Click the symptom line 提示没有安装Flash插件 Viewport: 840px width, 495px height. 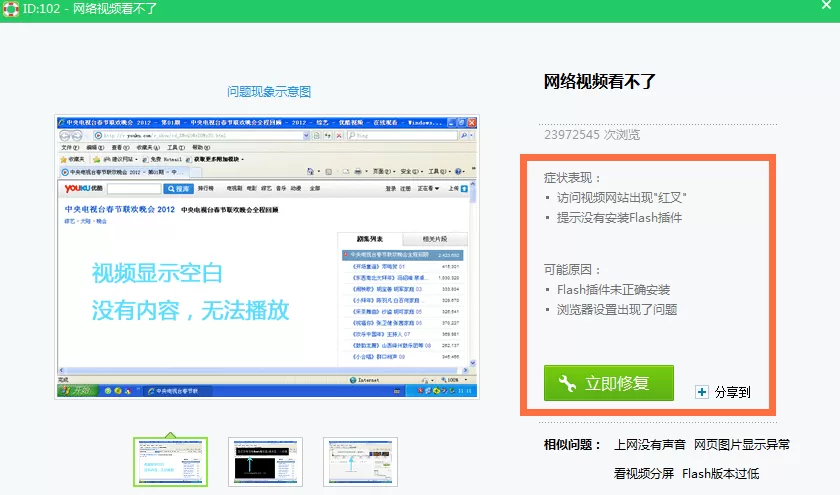pyautogui.click(x=619, y=218)
